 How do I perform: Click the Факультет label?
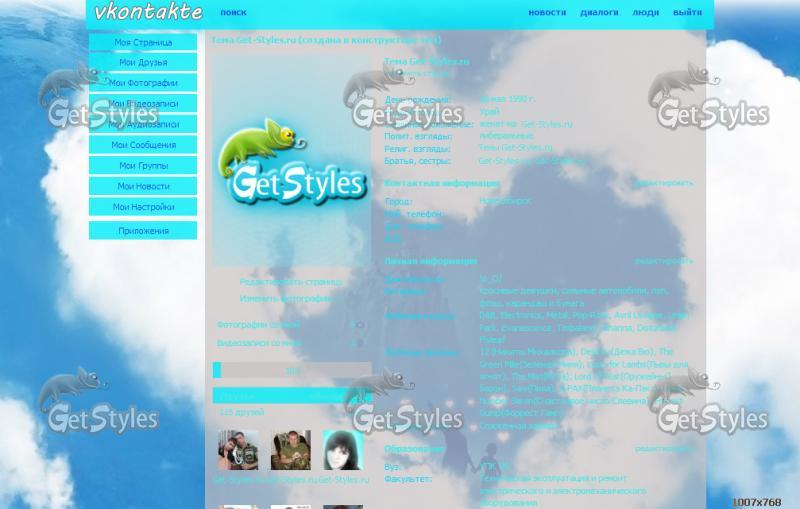[408, 479]
